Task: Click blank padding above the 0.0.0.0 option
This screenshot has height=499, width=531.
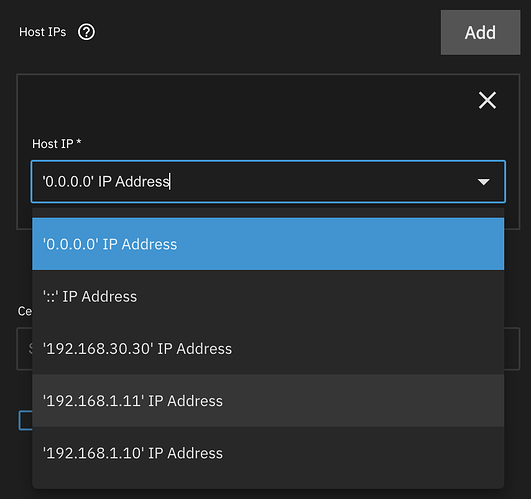Action: coord(268,213)
